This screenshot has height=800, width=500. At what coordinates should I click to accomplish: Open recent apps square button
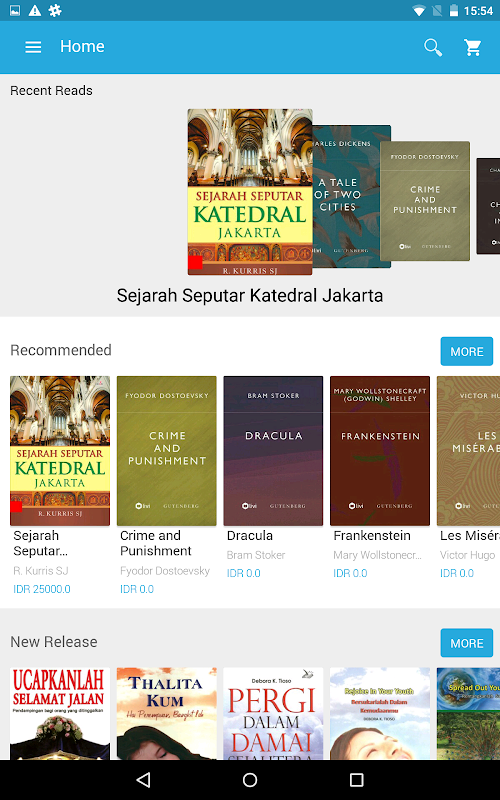357,779
